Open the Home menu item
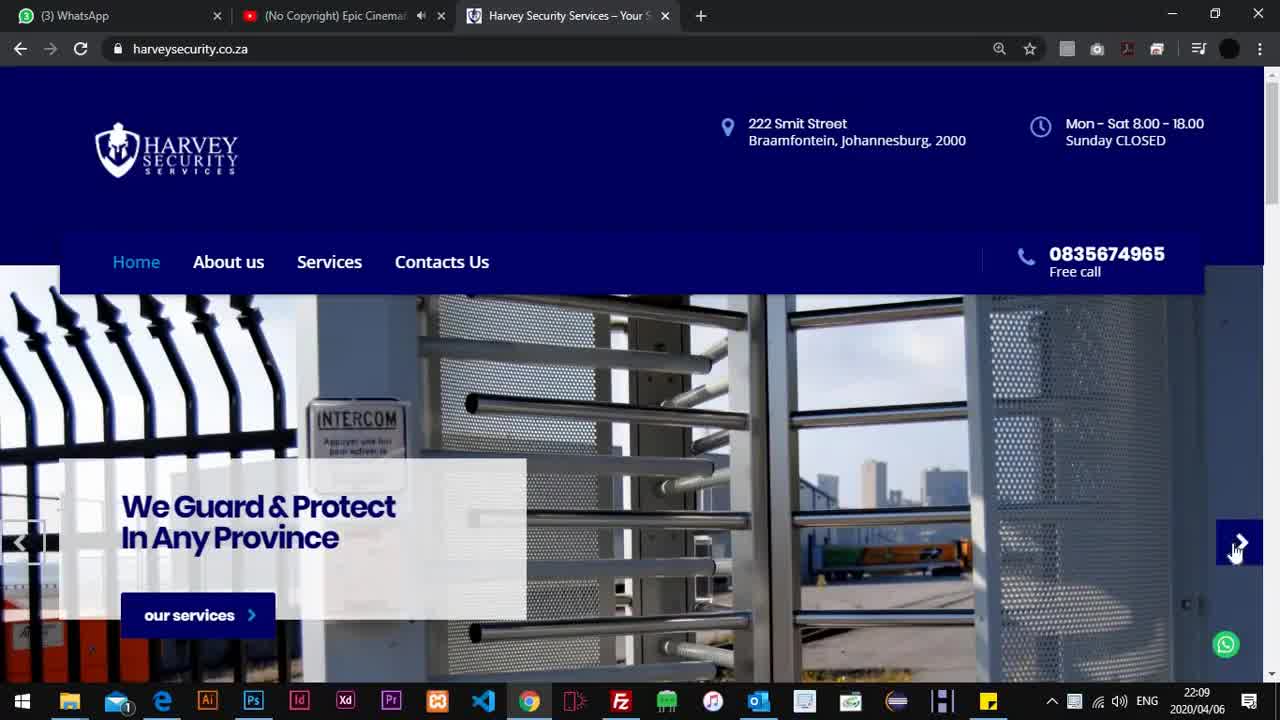The height and width of the screenshot is (720, 1280). click(x=136, y=262)
